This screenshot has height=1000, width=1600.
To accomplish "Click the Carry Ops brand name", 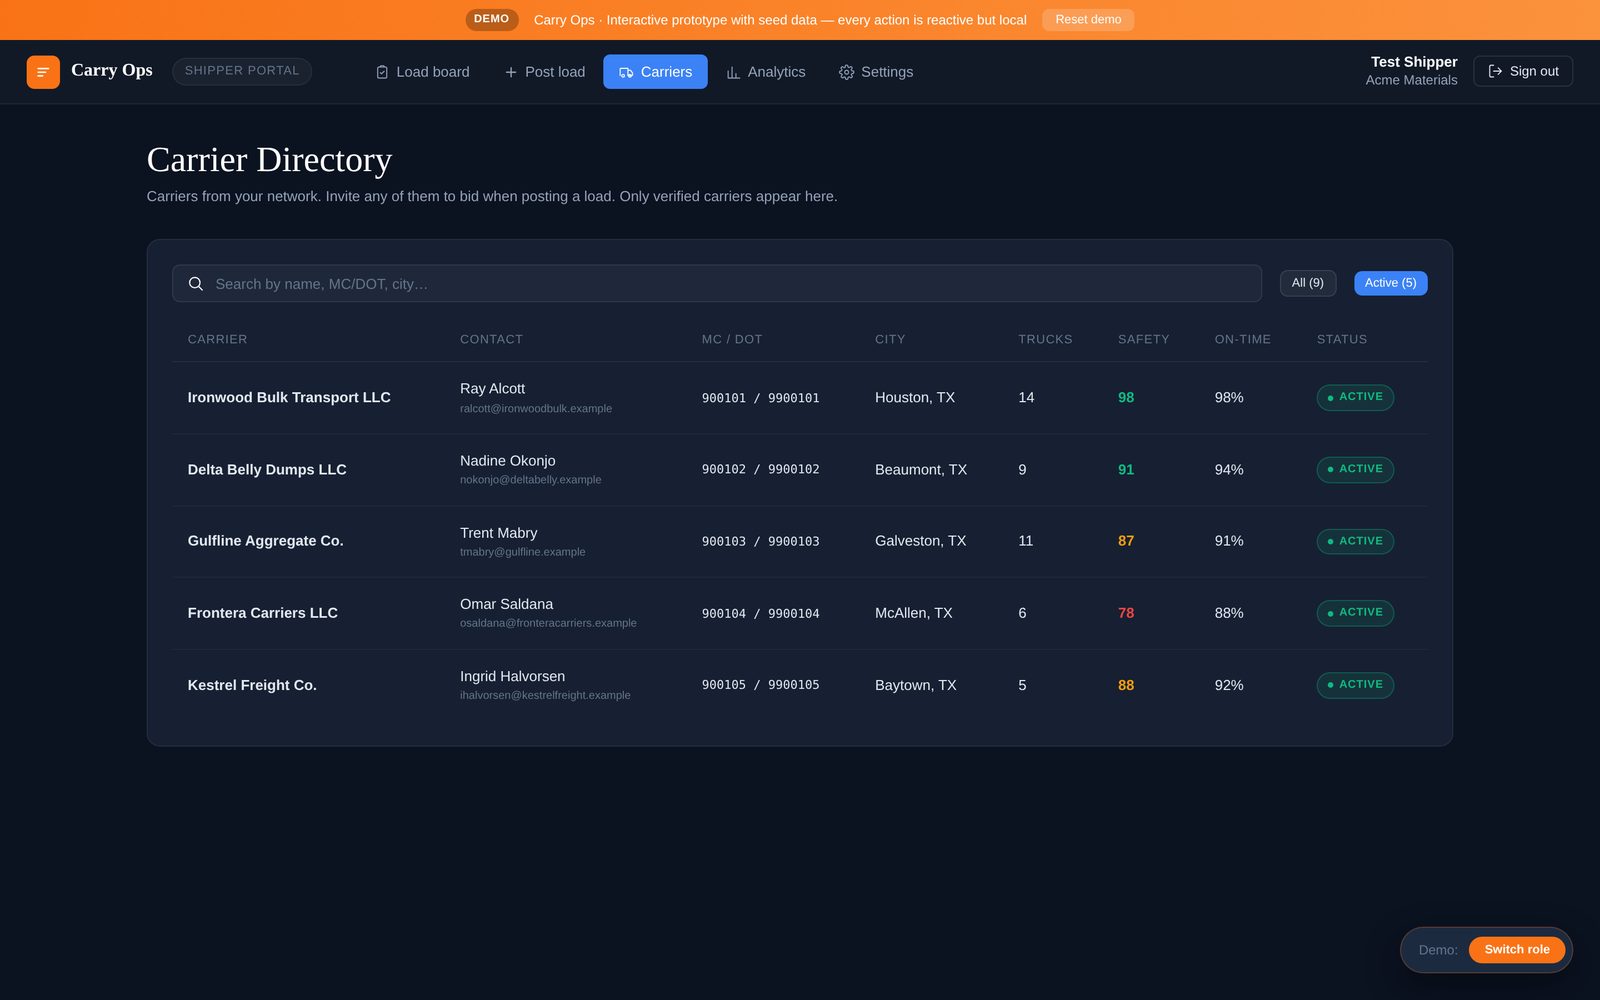I will coord(112,70).
